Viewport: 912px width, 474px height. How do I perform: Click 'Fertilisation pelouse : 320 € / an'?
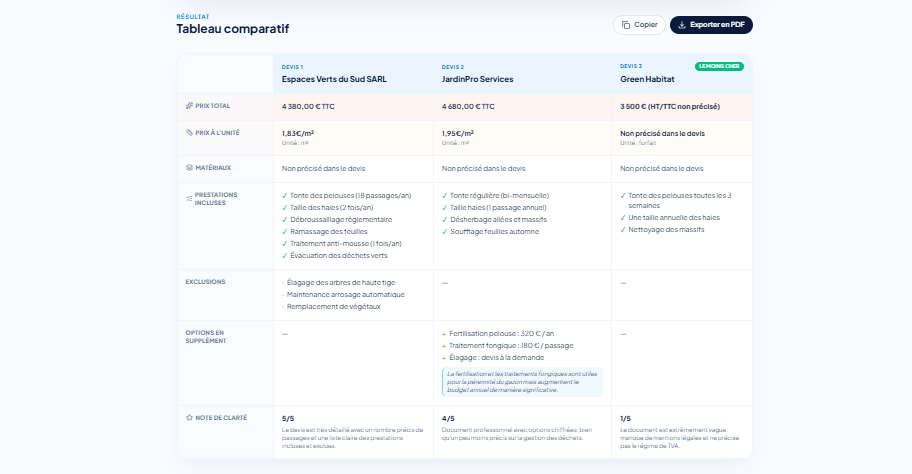[501, 334]
